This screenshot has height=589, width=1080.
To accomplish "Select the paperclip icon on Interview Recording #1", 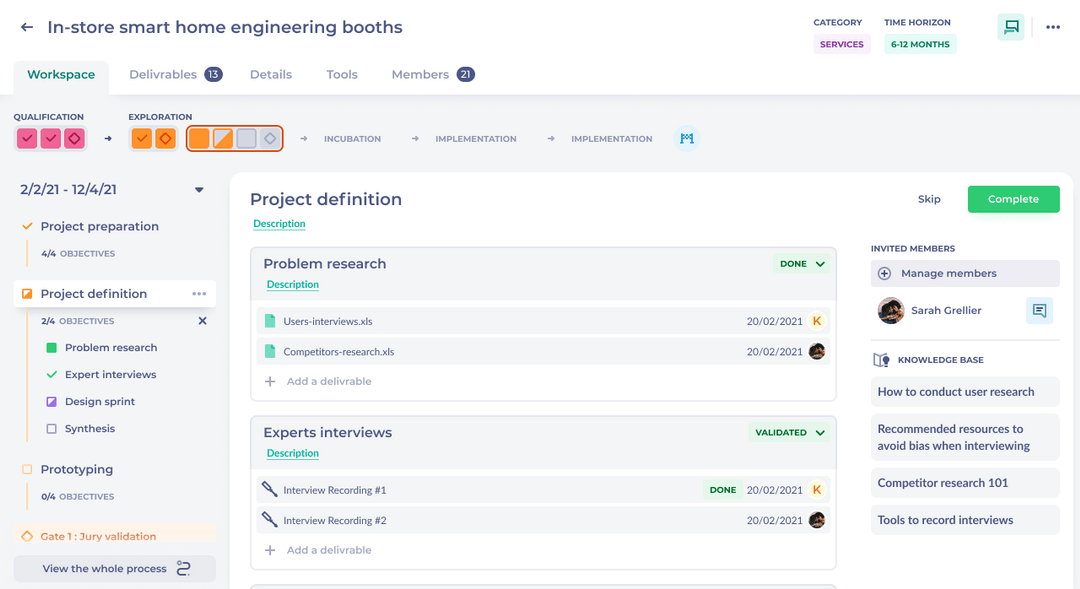I will (270, 489).
